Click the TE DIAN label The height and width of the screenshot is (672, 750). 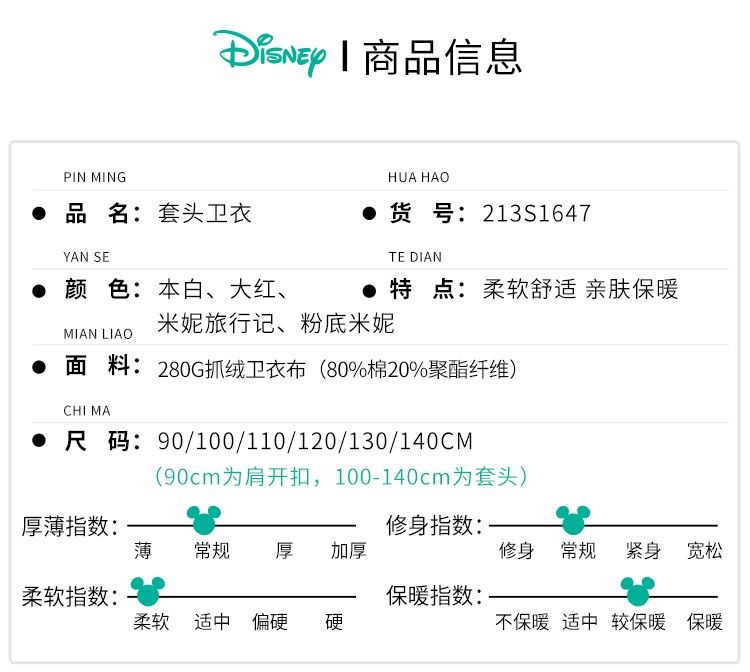click(415, 257)
